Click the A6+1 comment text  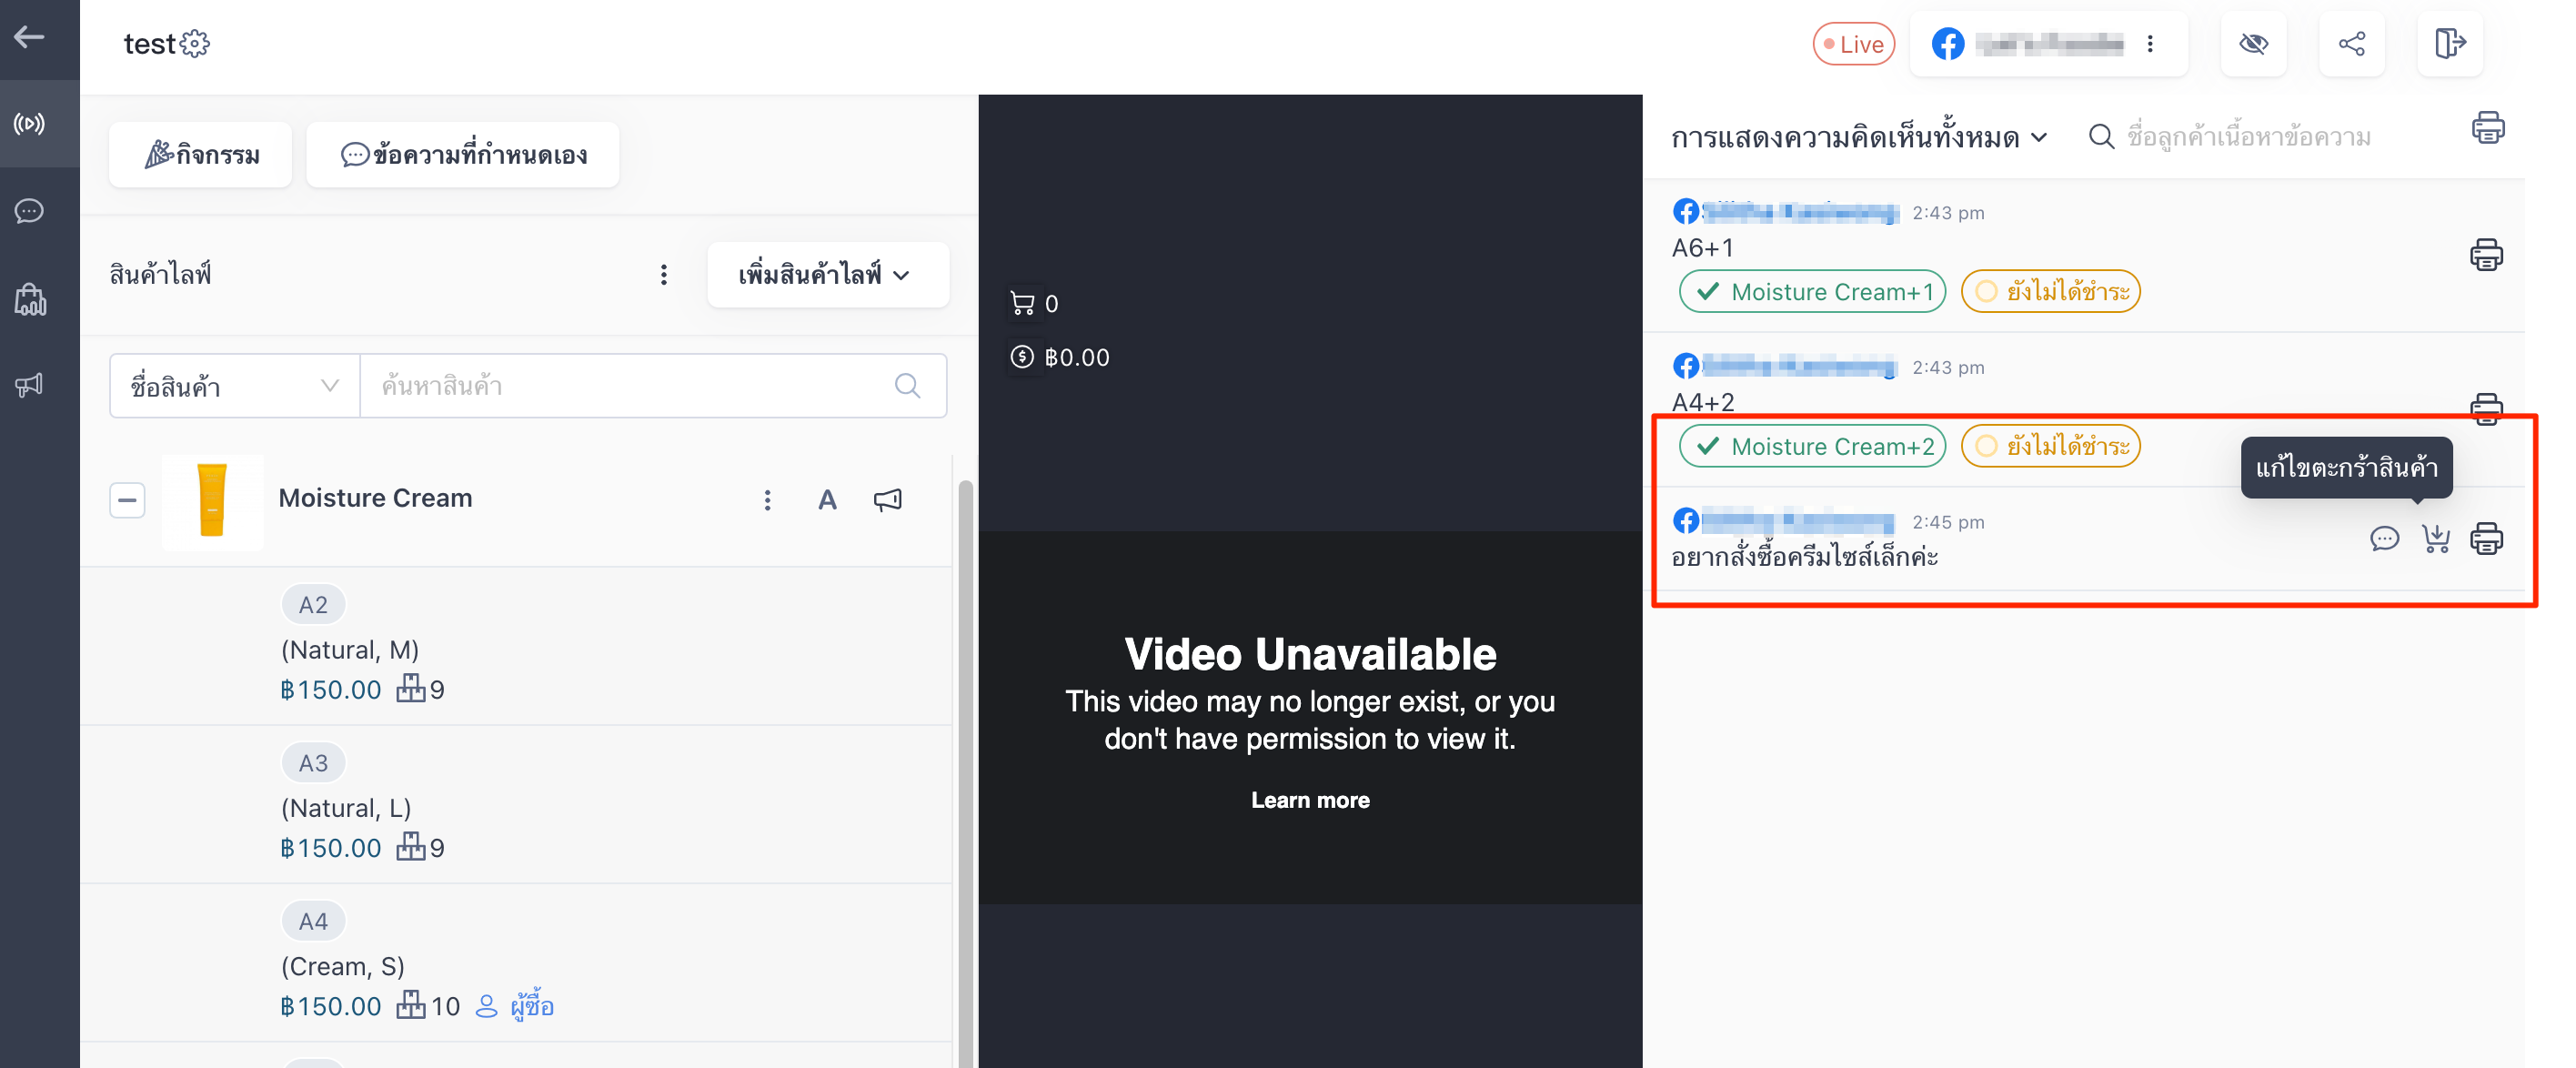click(1702, 248)
